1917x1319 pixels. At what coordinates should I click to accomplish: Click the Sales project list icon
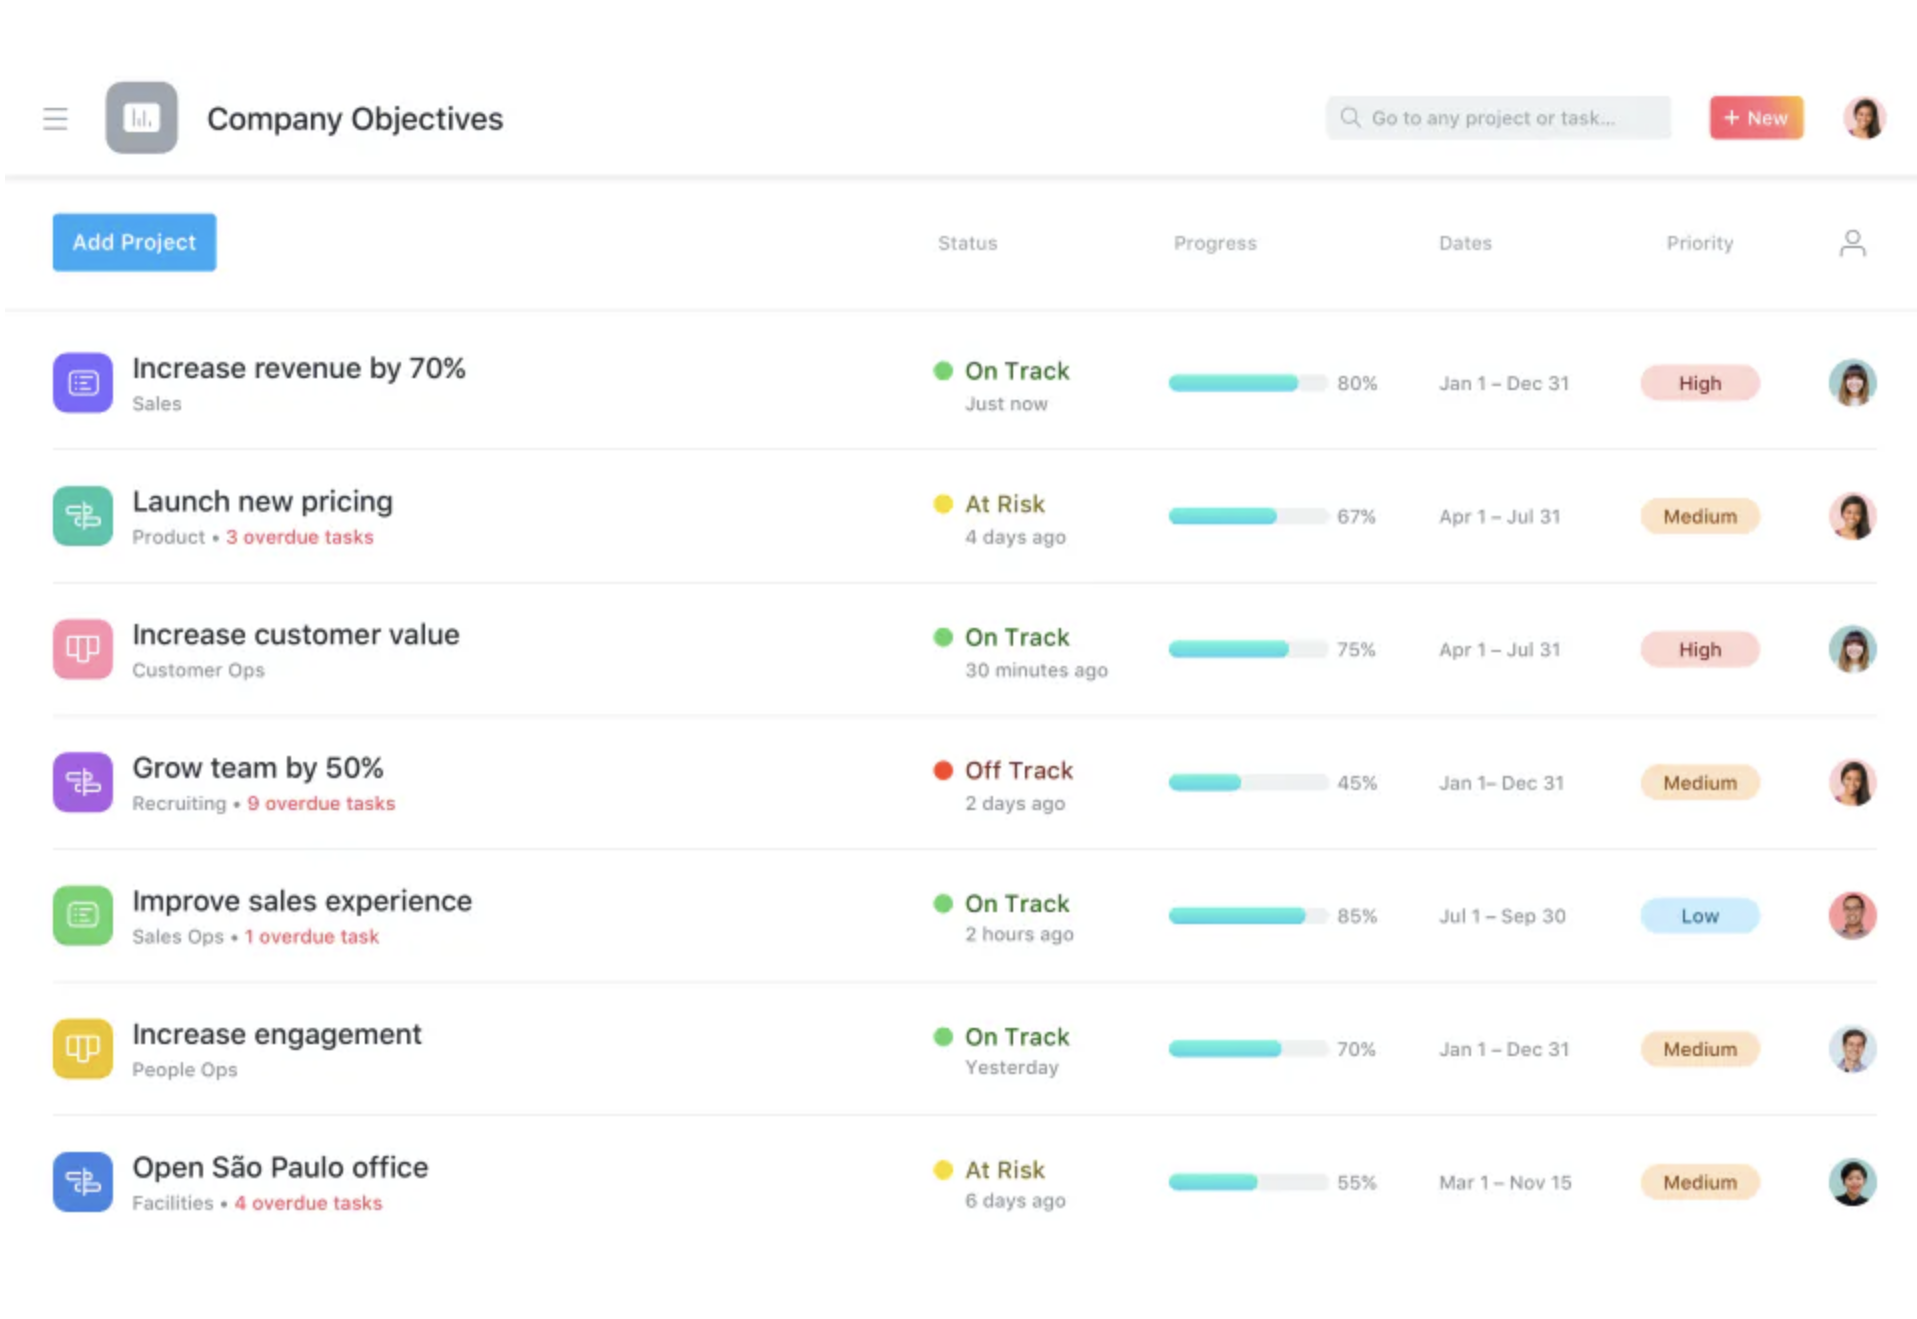click(x=82, y=383)
